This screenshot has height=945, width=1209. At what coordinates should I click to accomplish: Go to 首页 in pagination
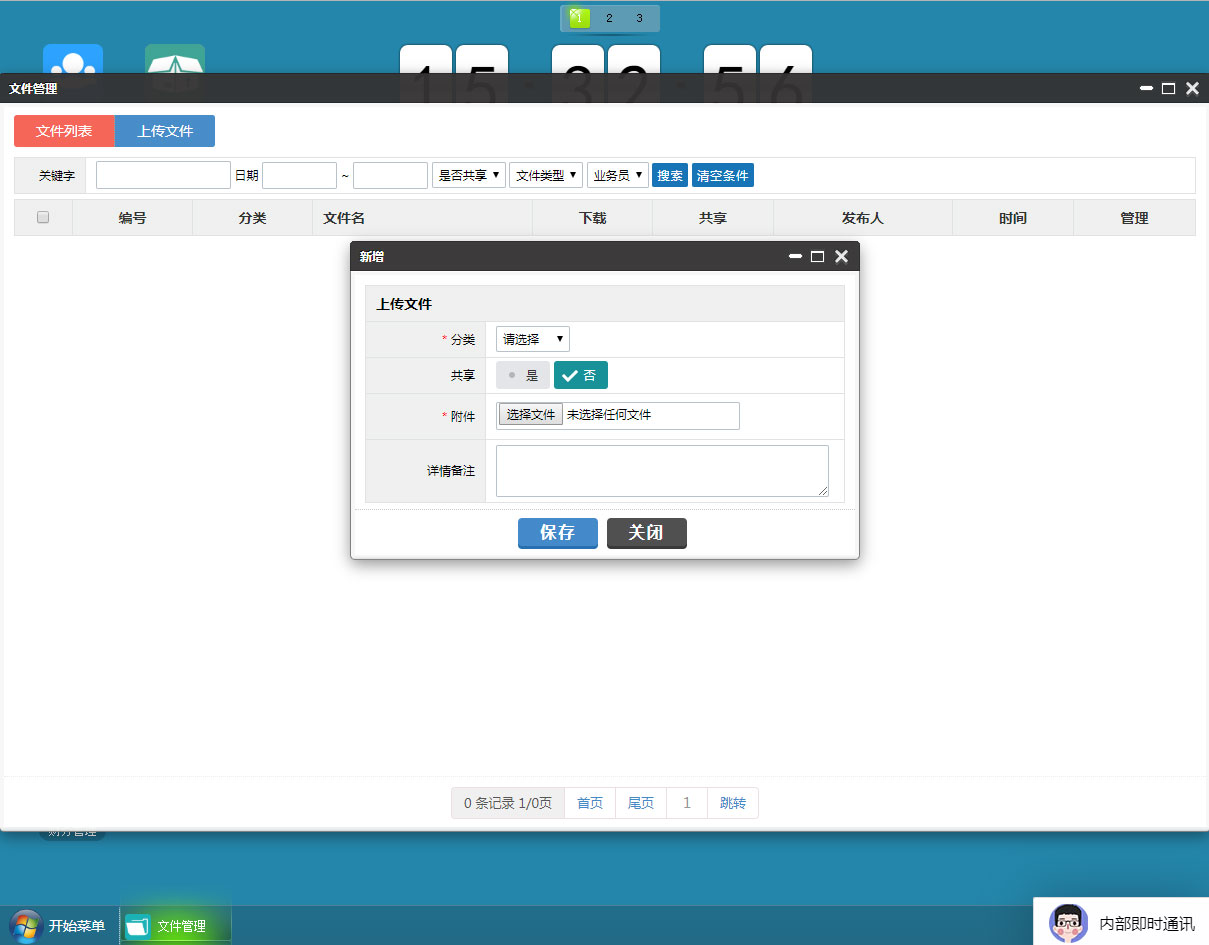point(590,803)
